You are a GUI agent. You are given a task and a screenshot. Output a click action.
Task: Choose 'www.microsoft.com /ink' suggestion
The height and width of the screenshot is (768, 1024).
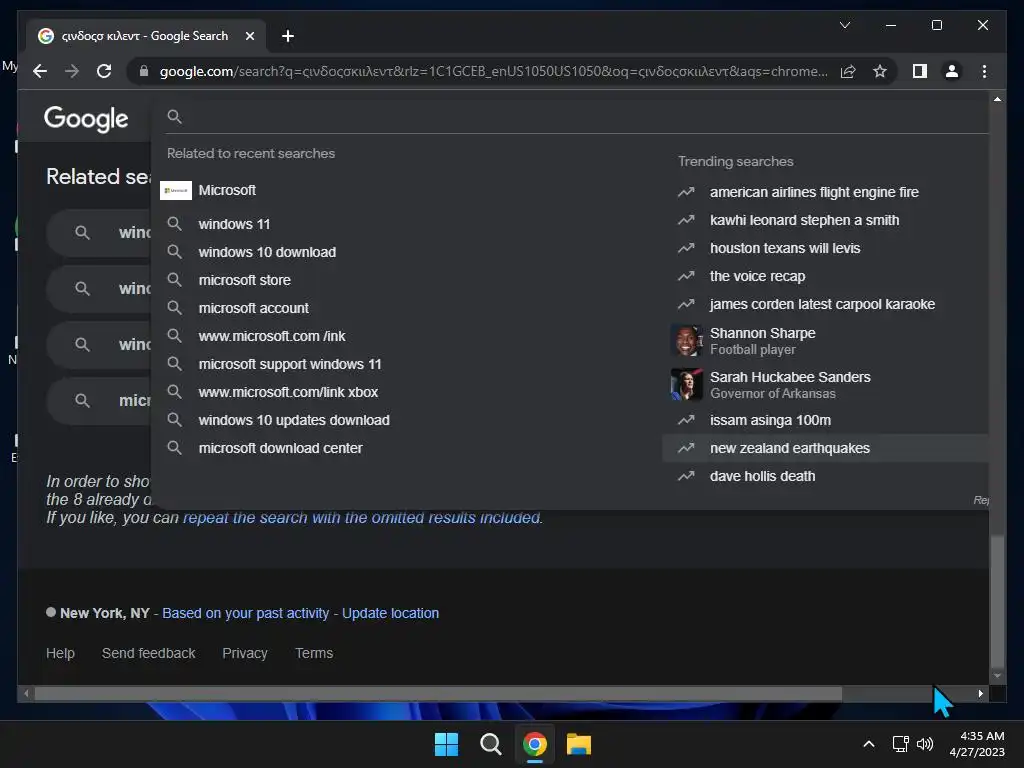click(x=405, y=336)
